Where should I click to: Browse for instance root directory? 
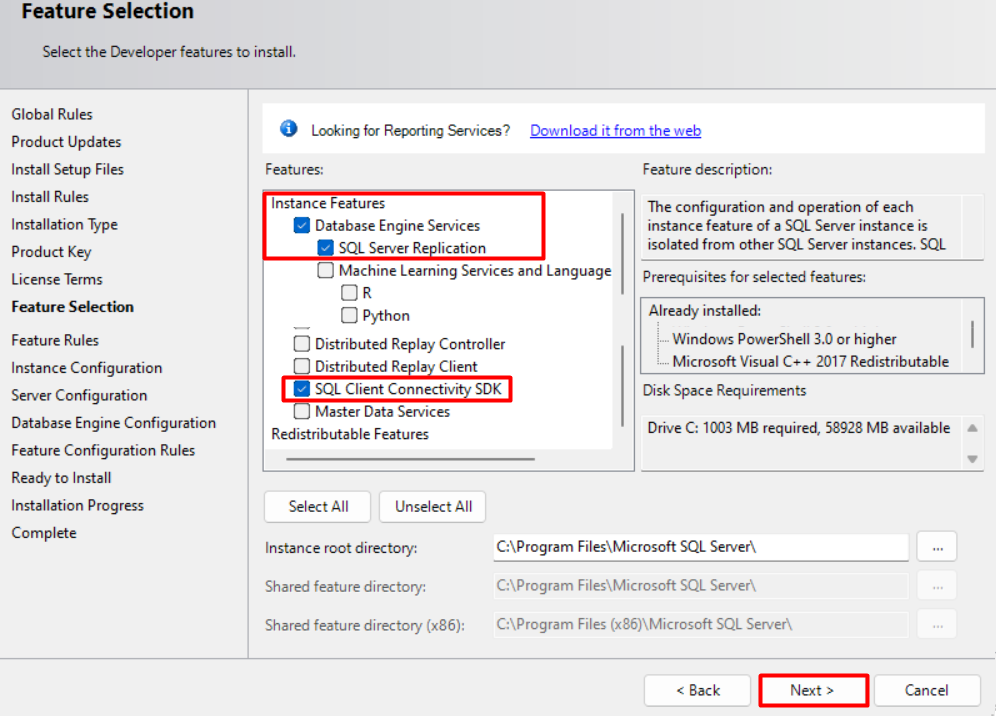click(x=937, y=547)
